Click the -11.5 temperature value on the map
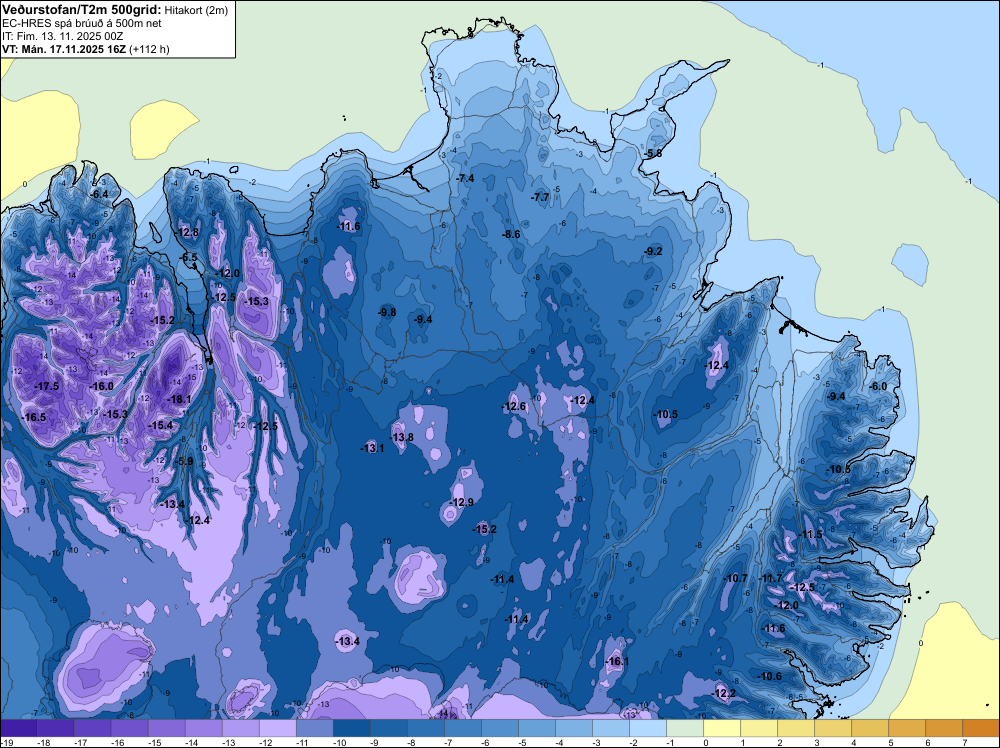The image size is (1000, 748). 811,534
